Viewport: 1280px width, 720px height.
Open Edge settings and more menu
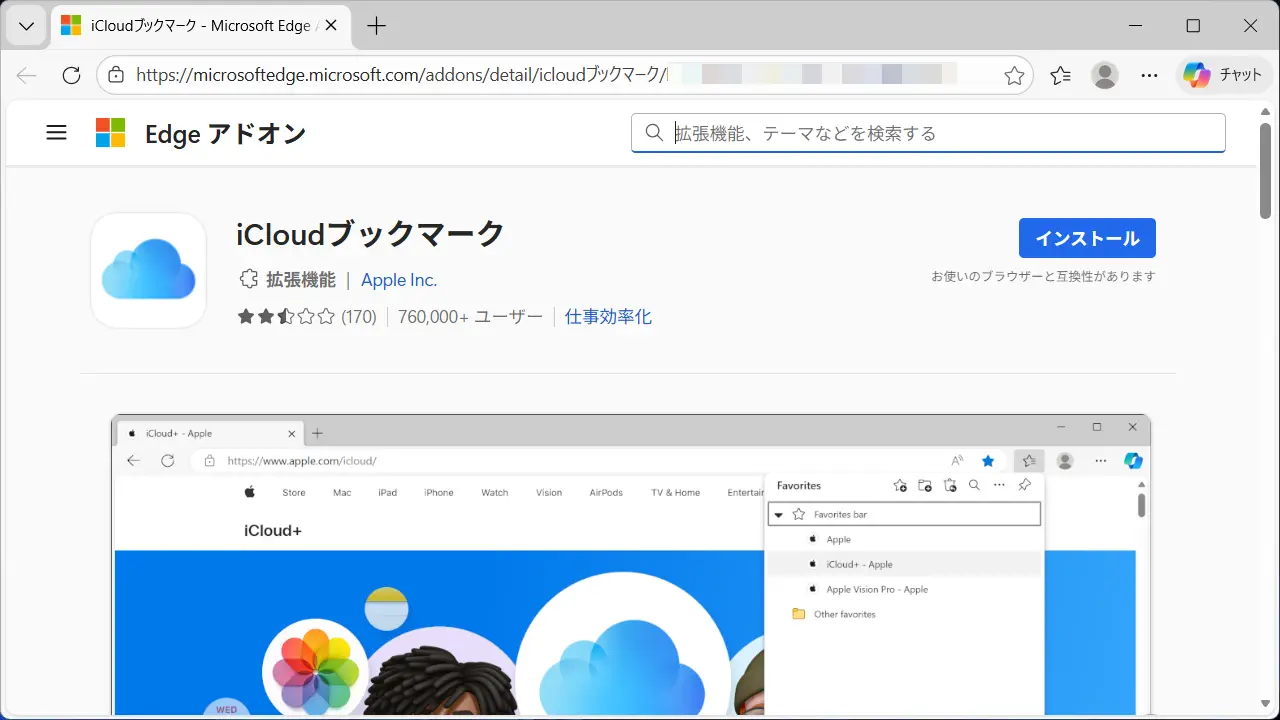tap(1150, 75)
